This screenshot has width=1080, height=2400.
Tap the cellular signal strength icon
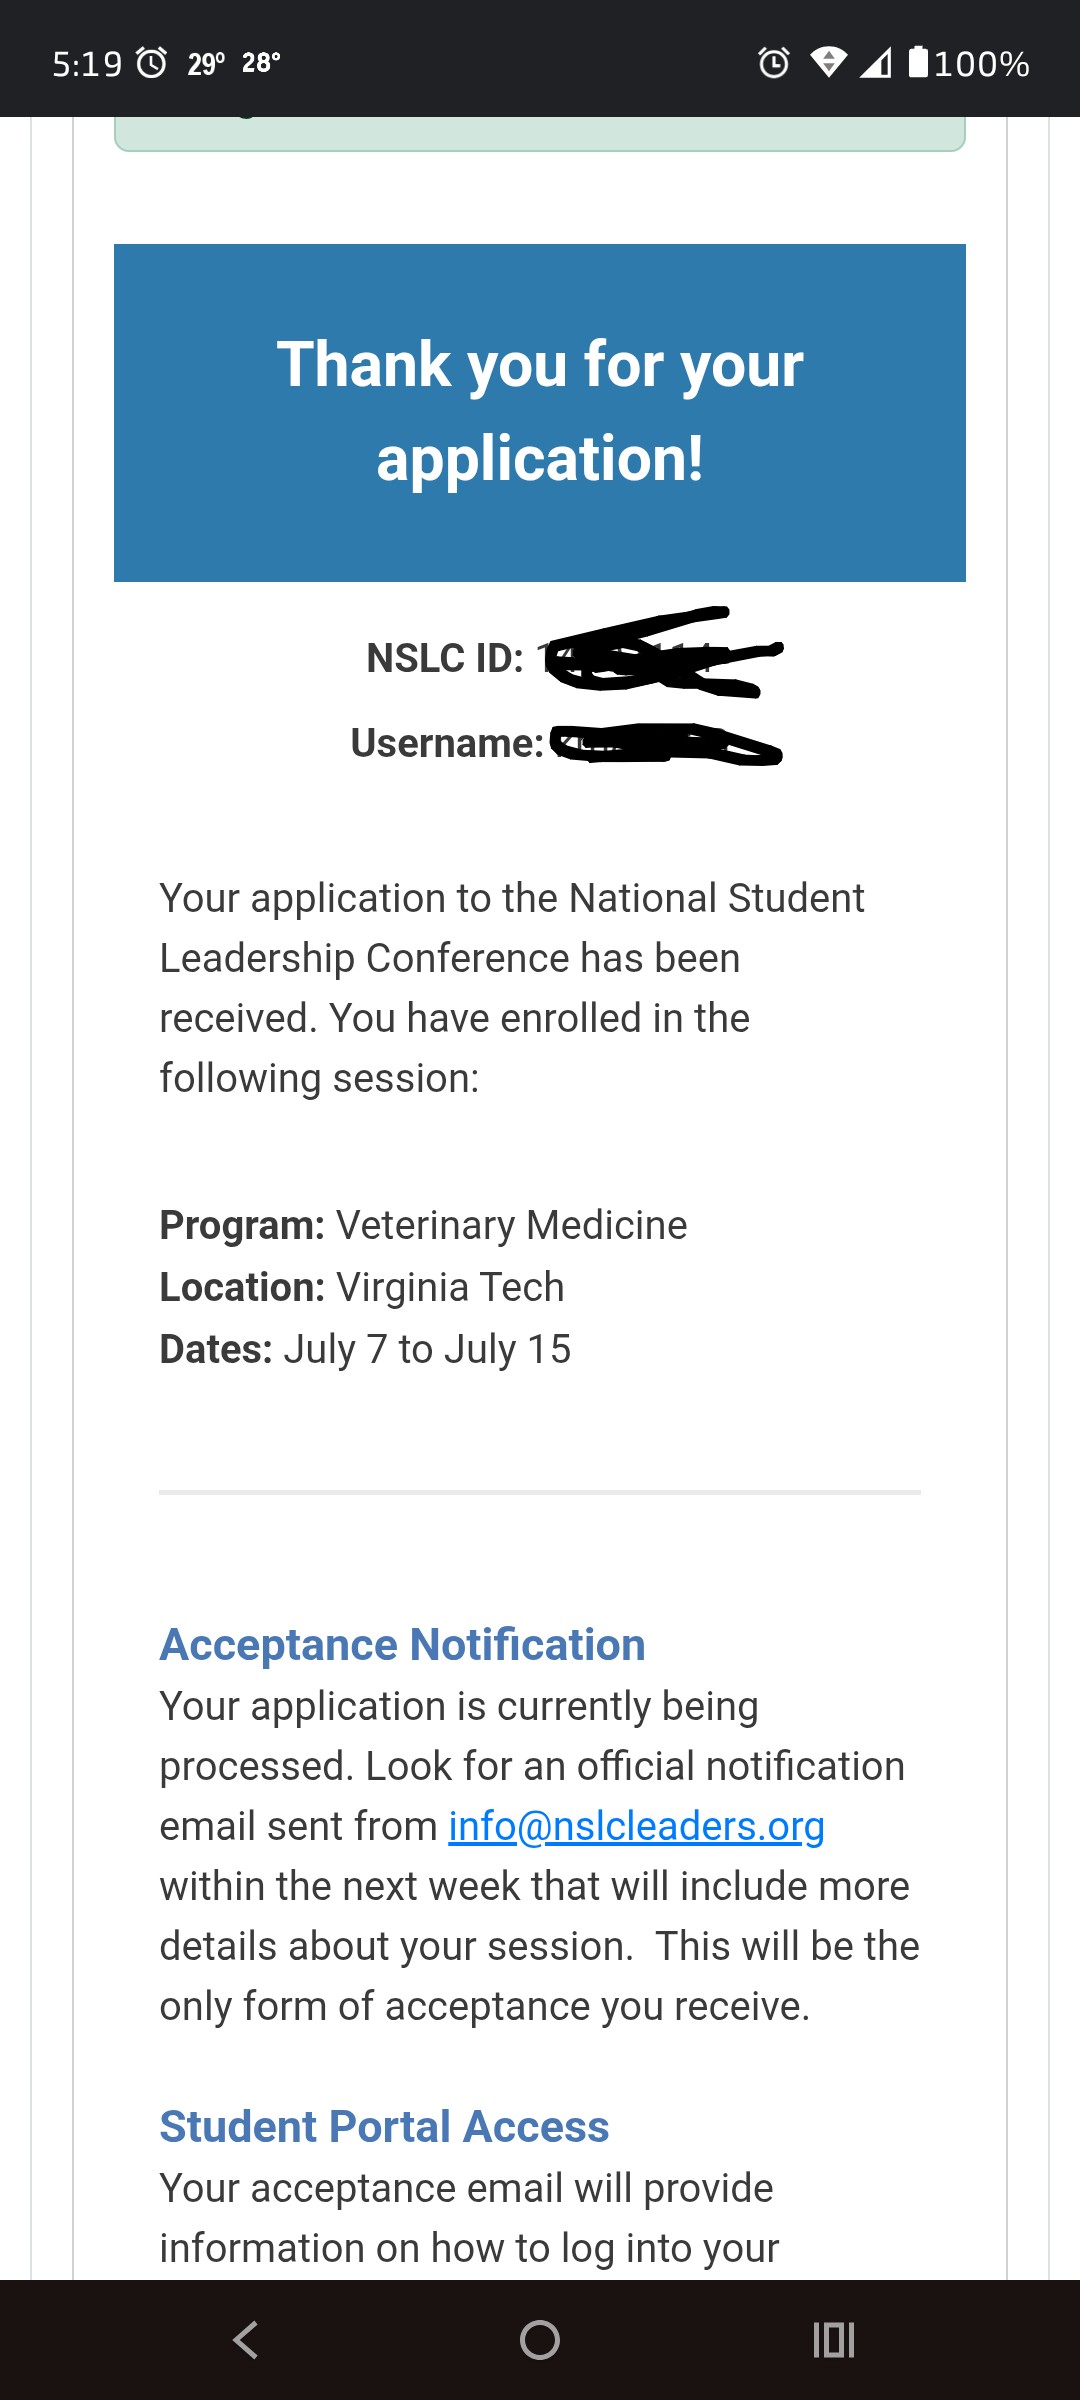876,63
